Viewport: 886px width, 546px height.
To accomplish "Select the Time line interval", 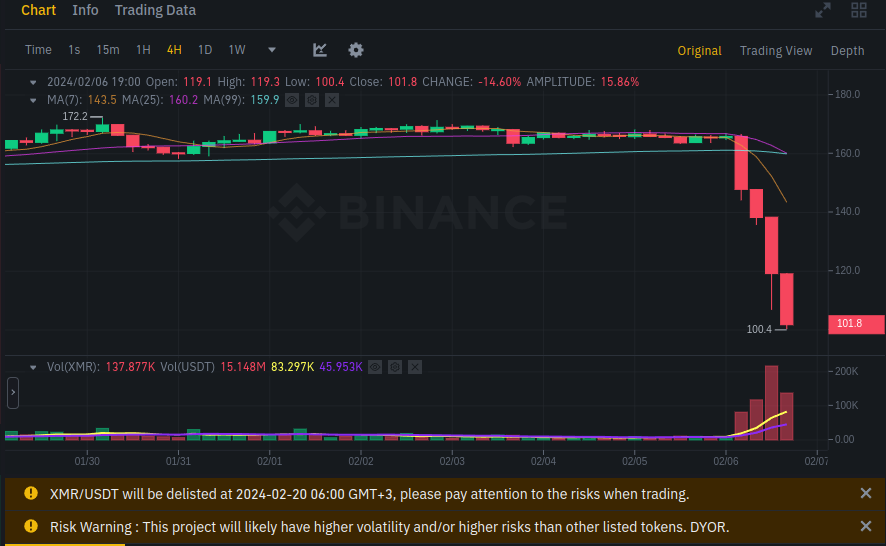I will [38, 50].
